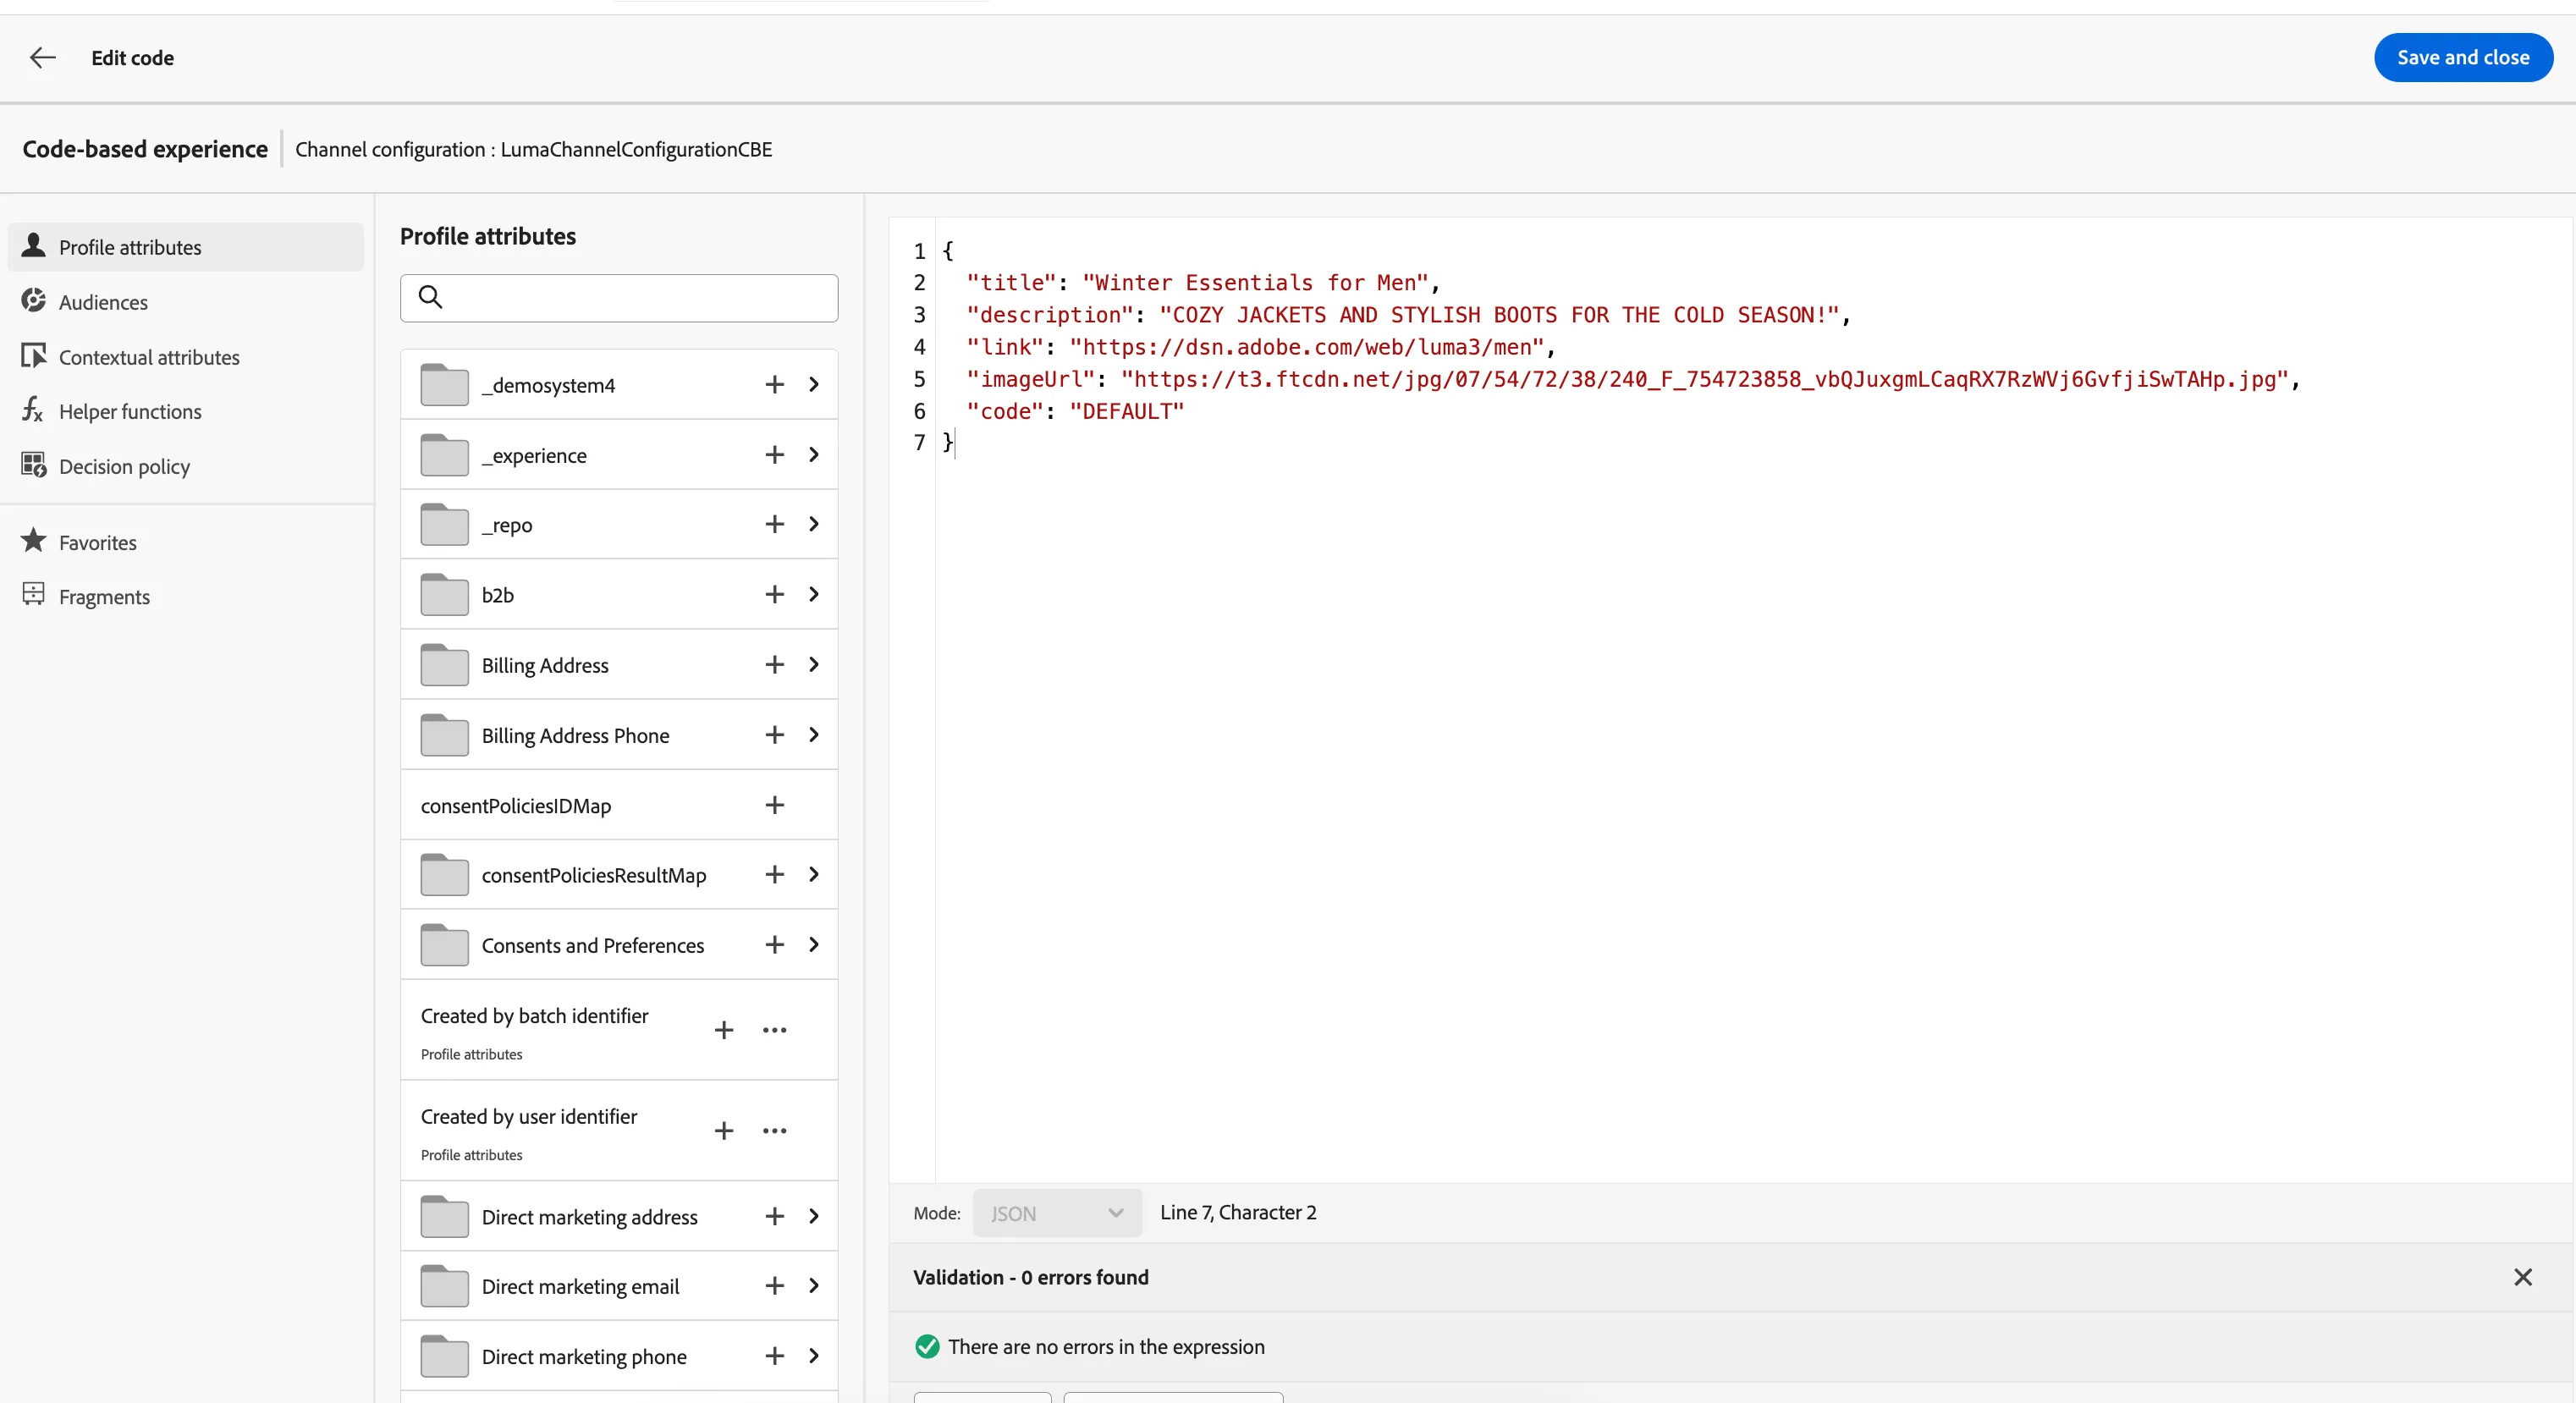Viewport: 2576px width, 1403px height.
Task: Expand the _demosystem4 folder chevron
Action: pyautogui.click(x=814, y=384)
